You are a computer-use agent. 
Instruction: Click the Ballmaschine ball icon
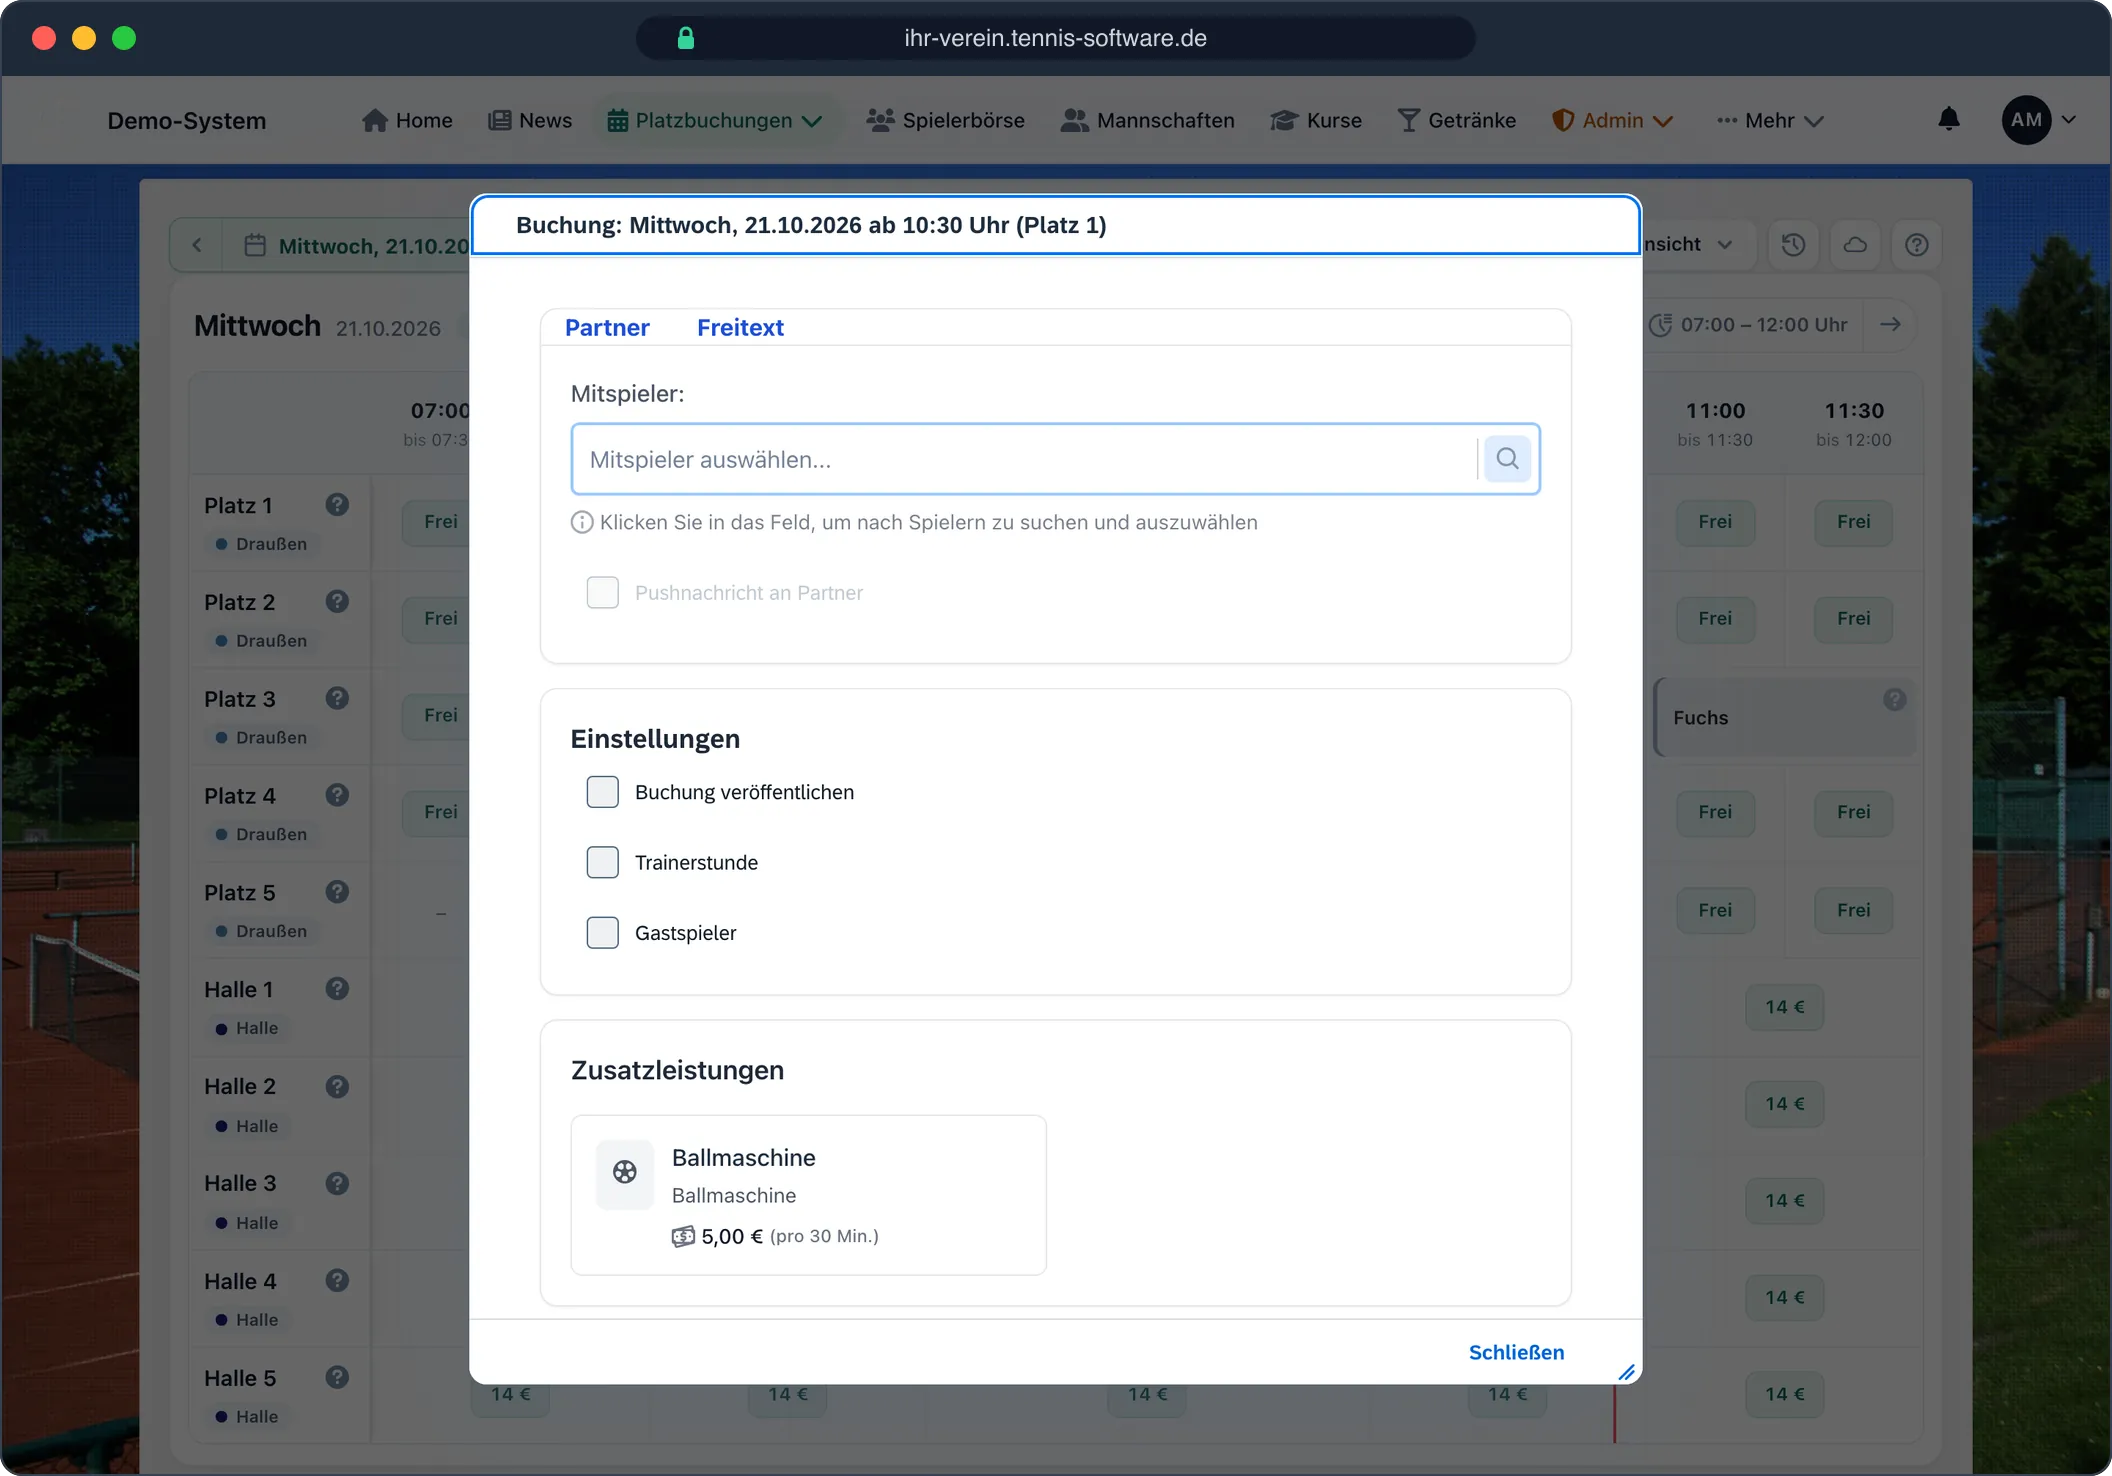(625, 1172)
